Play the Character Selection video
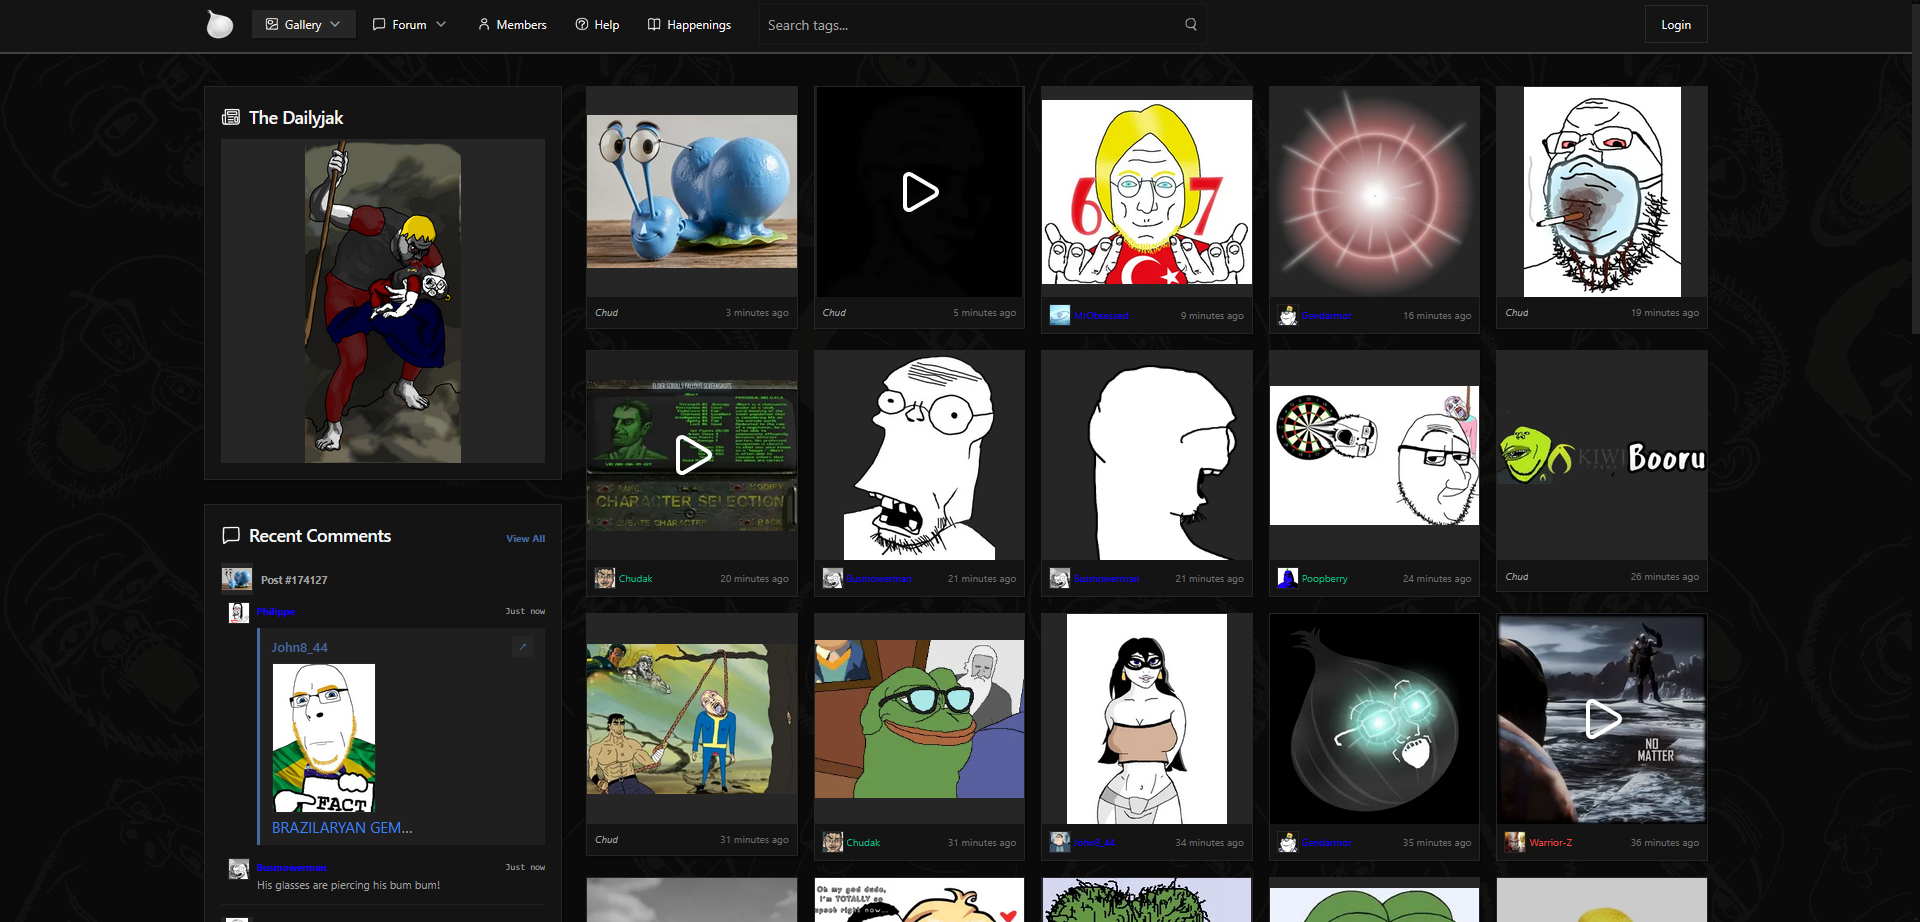 point(692,455)
